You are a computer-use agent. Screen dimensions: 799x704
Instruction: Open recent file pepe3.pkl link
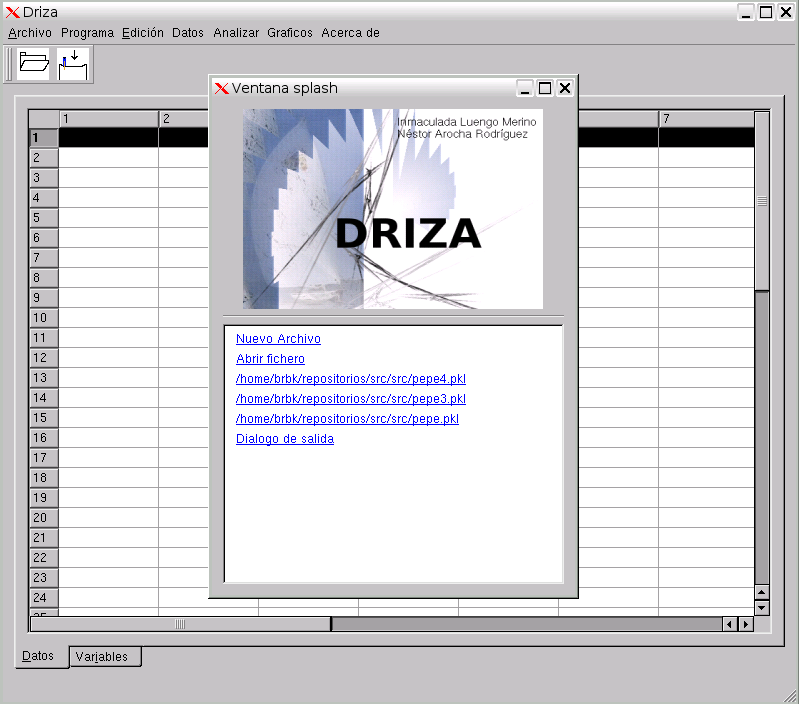pyautogui.click(x=351, y=398)
